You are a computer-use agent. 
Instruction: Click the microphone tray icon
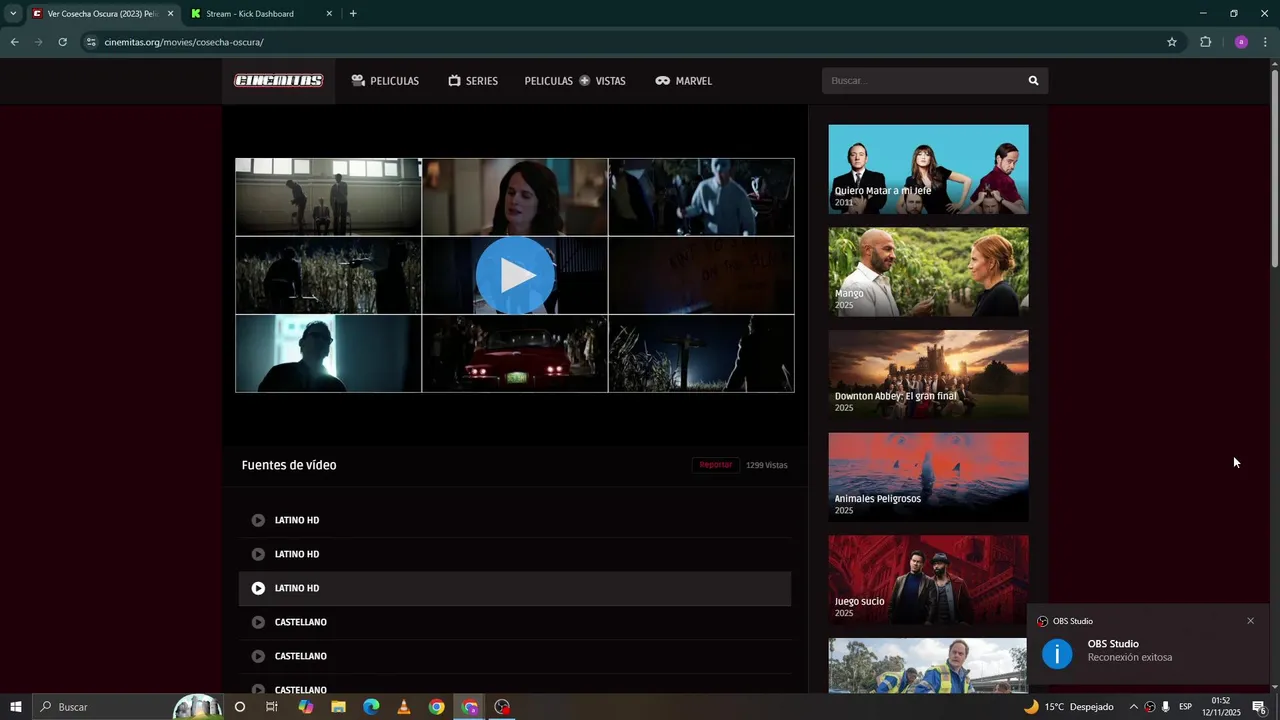tap(1166, 707)
